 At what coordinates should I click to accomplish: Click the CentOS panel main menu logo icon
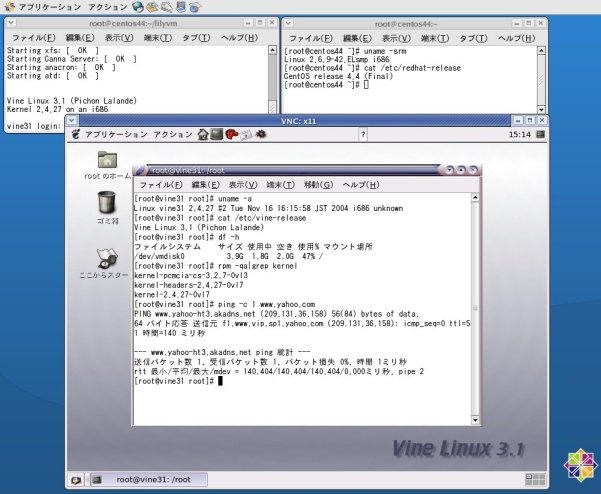coord(9,7)
